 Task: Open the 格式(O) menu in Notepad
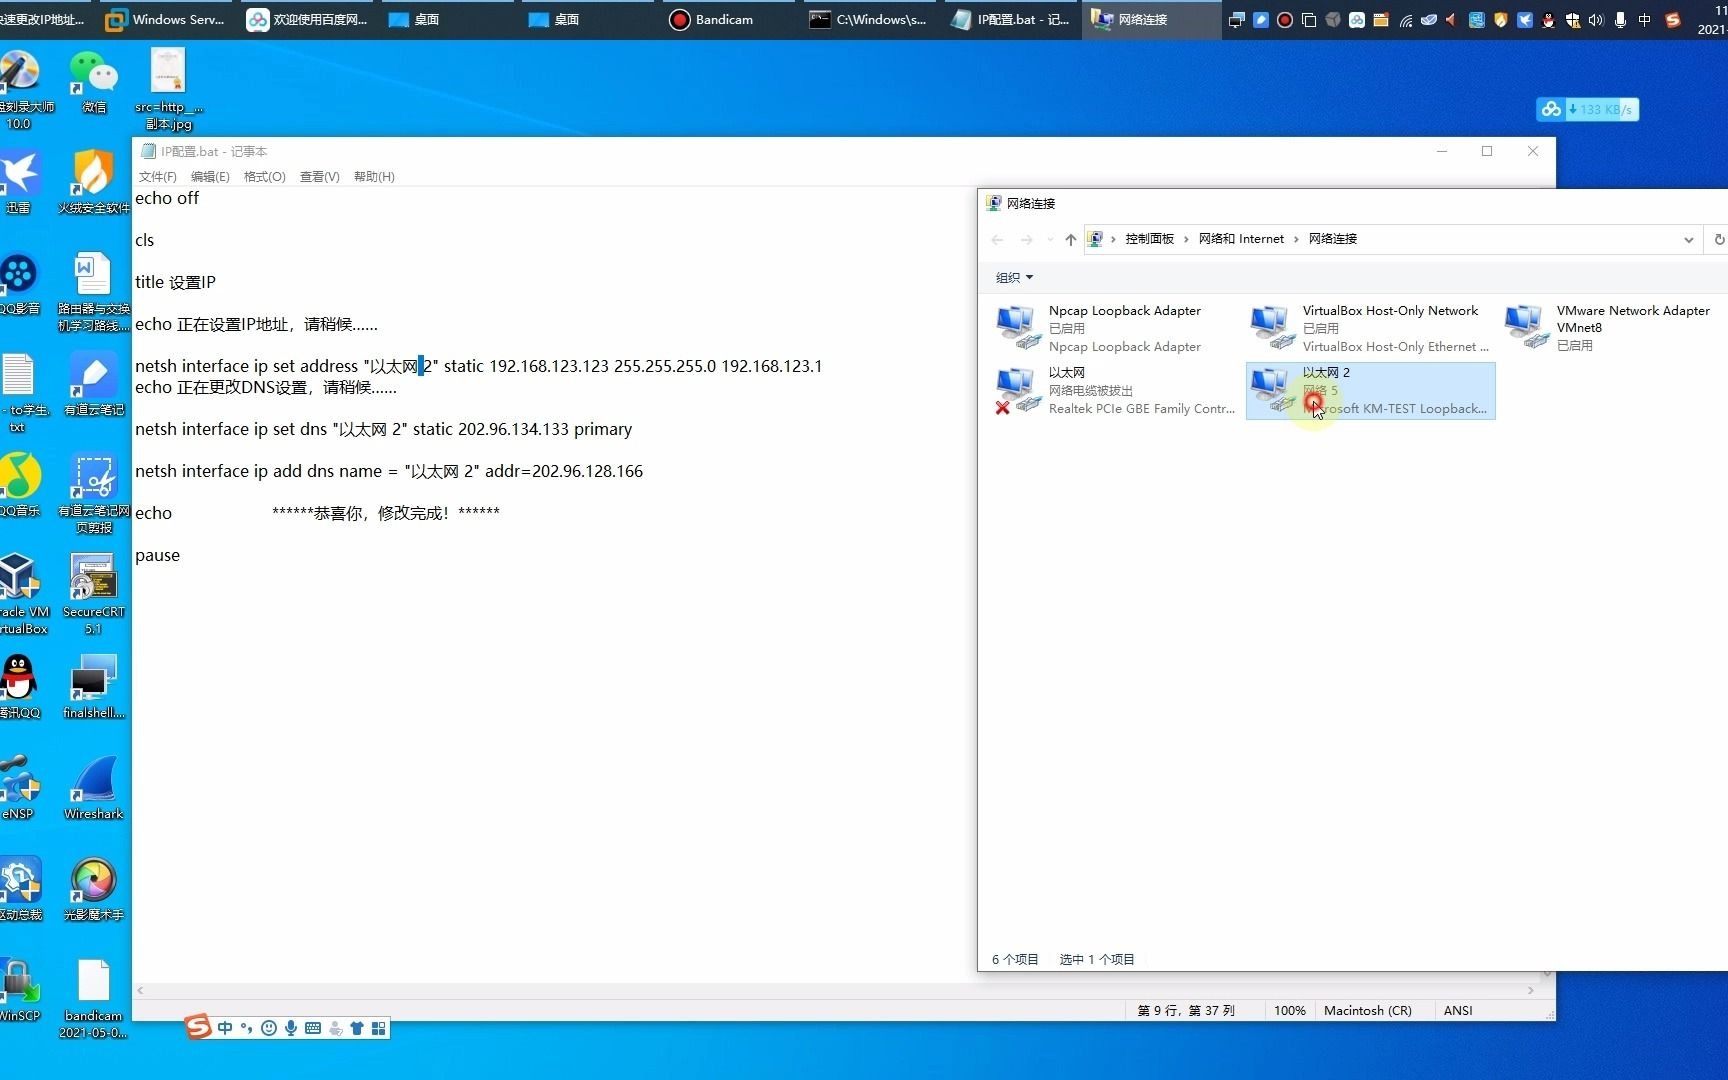click(265, 177)
